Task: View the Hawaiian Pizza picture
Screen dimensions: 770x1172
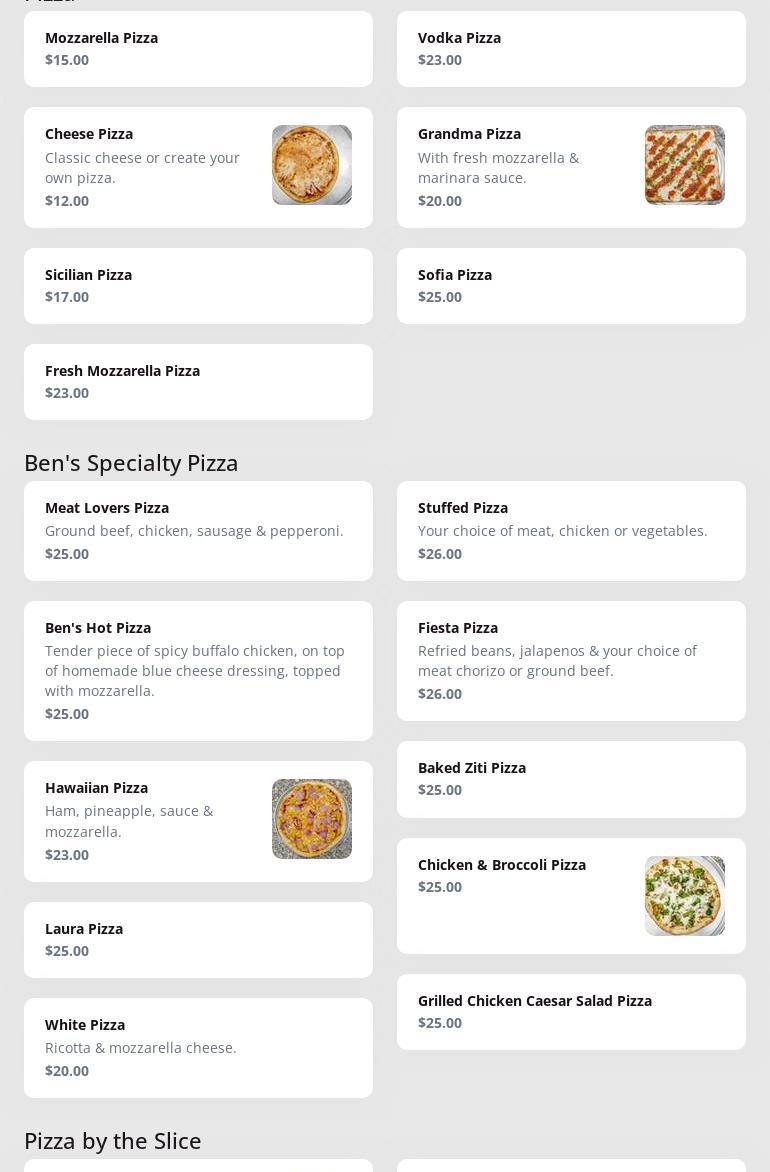Action: coord(311,819)
